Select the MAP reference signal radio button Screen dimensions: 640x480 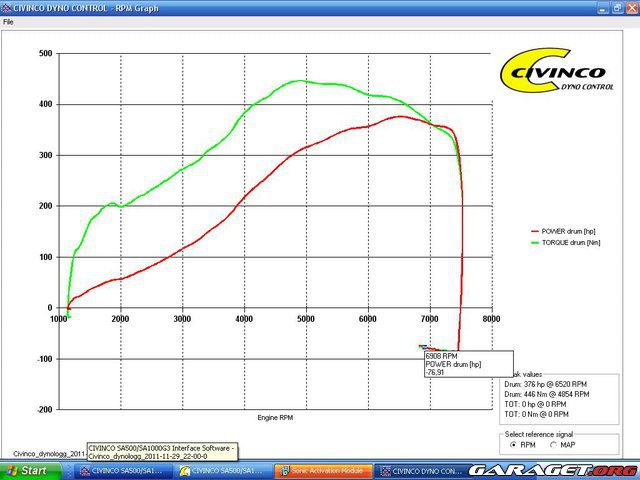point(554,443)
